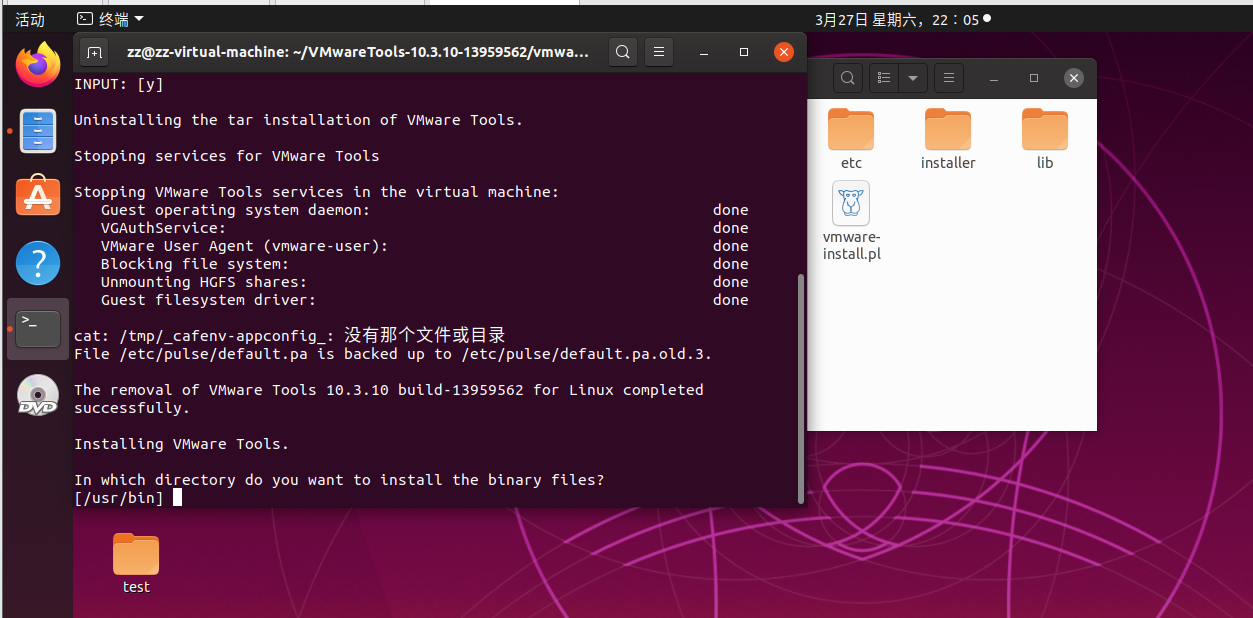Open the Files window hamburger menu

(x=948, y=77)
